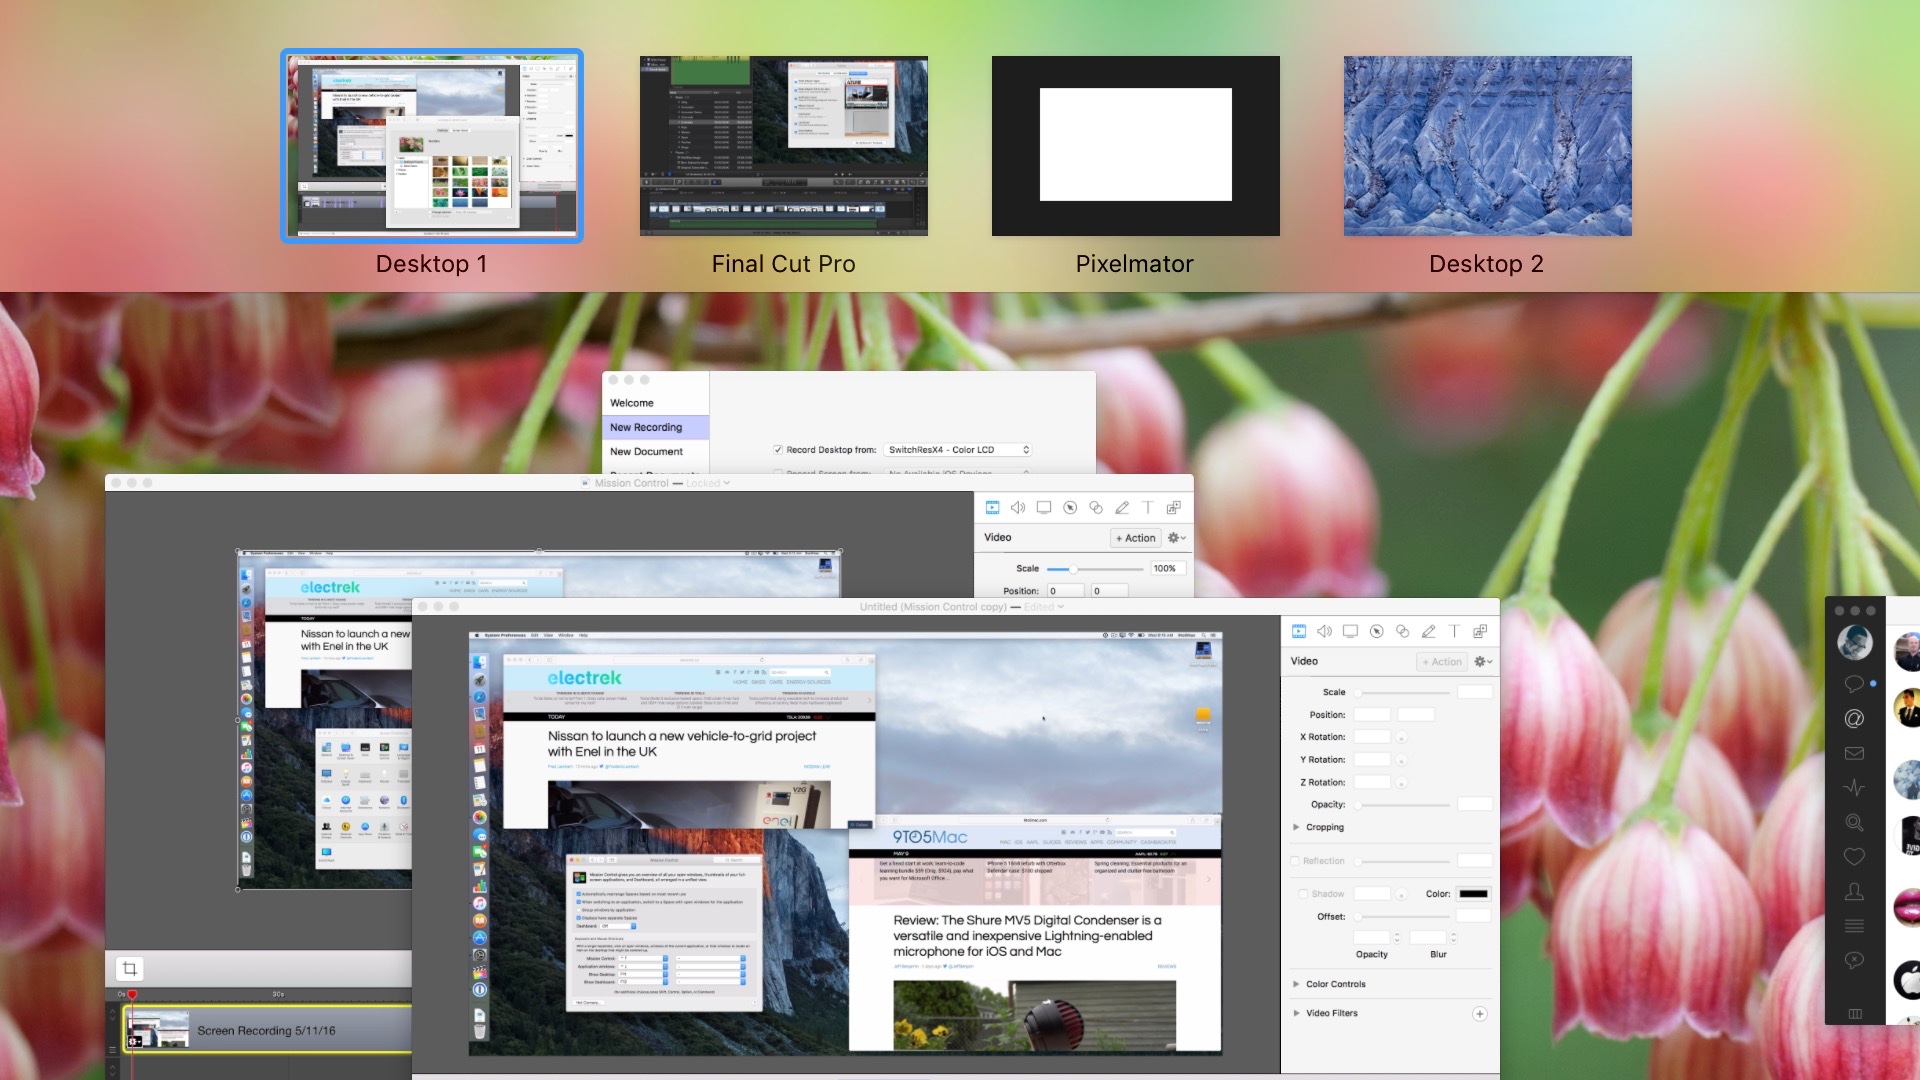Viewport: 1920px width, 1080px height.
Task: Select New Document in welcome sidebar
Action: pyautogui.click(x=646, y=452)
